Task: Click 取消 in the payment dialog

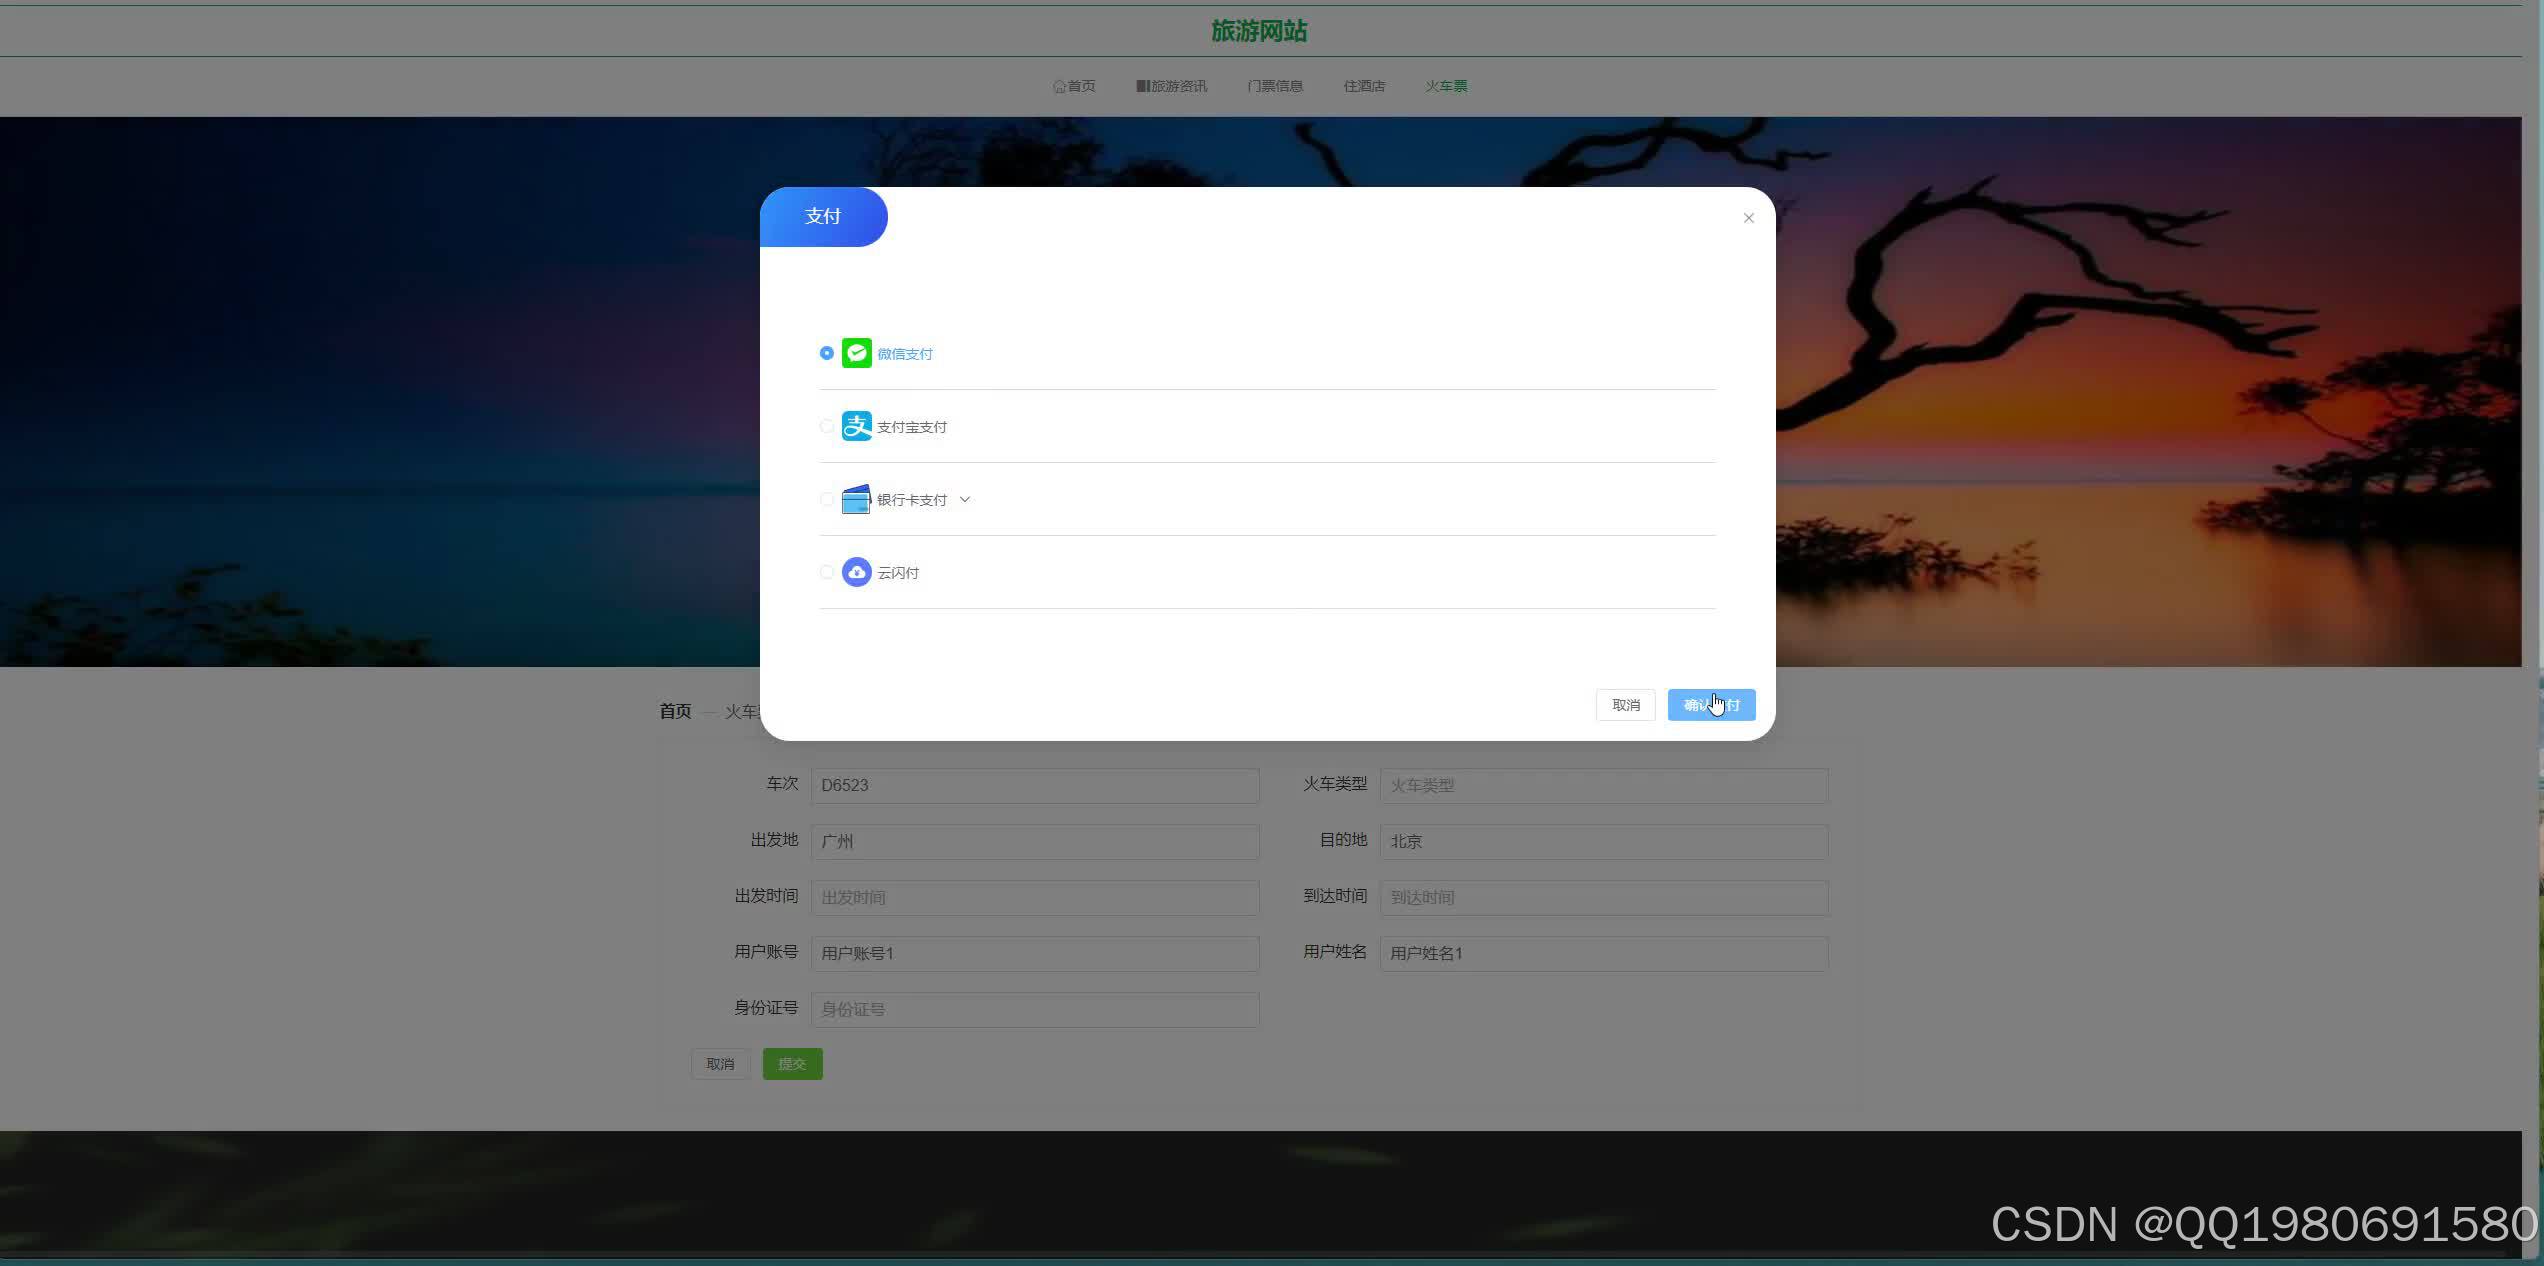Action: (1625, 705)
